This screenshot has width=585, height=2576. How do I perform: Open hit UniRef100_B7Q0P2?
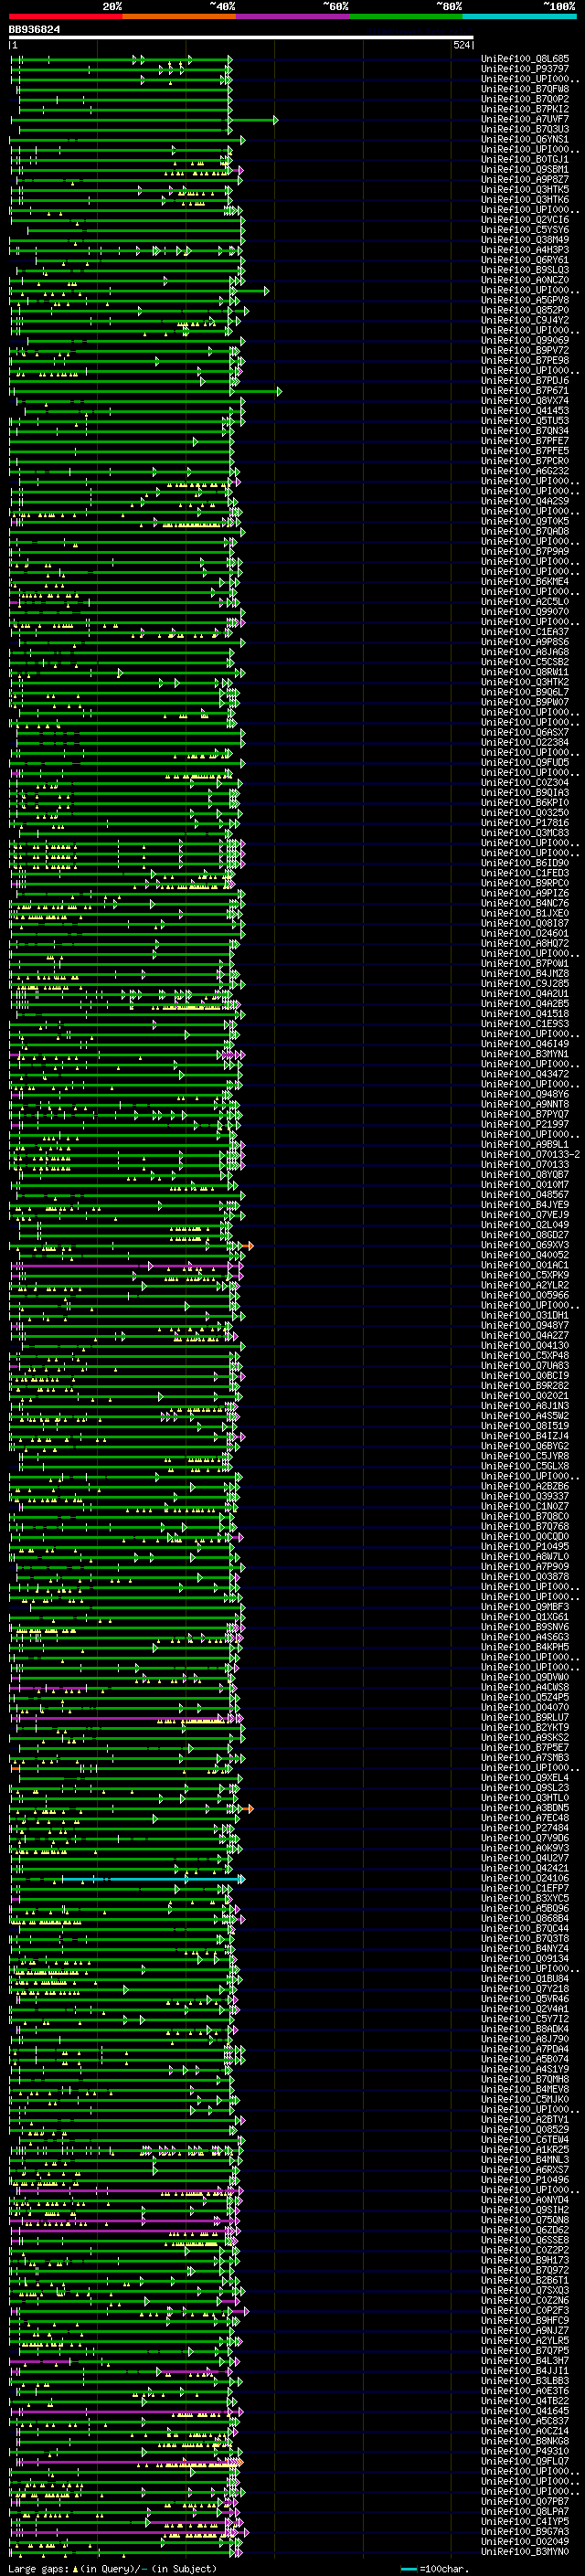pos(525,99)
